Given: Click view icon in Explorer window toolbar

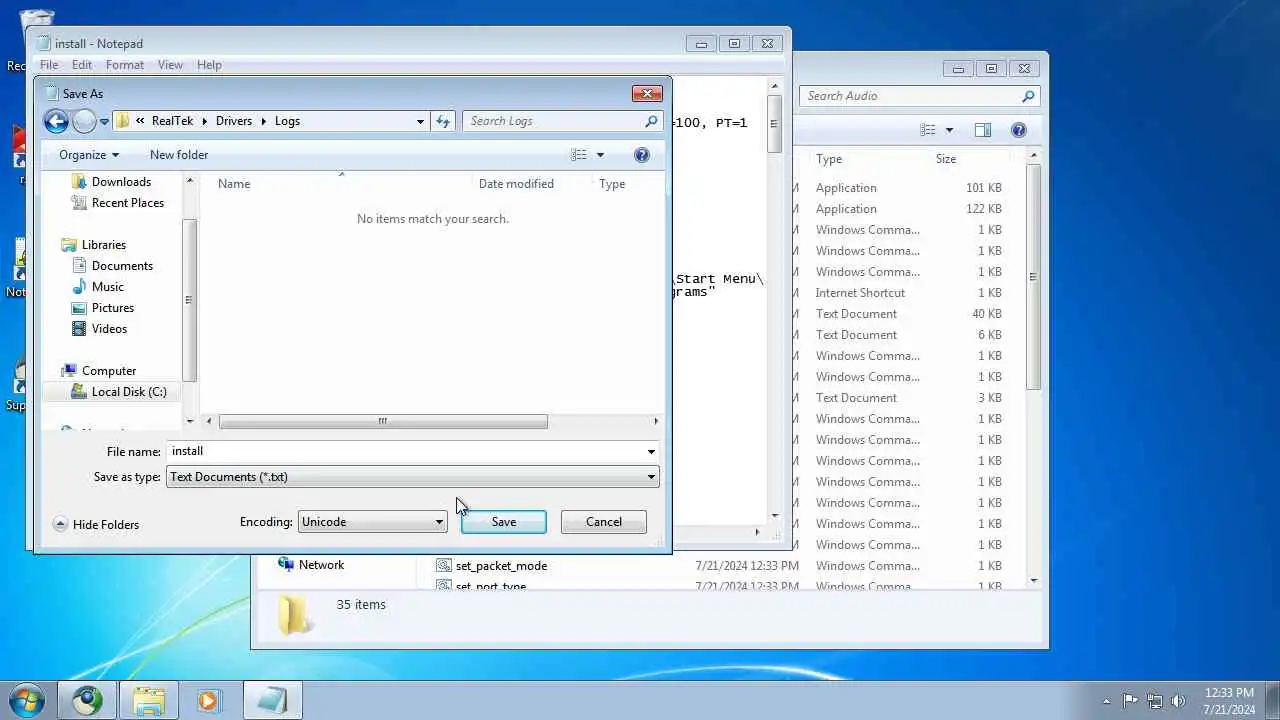Looking at the screenshot, I should [928, 130].
